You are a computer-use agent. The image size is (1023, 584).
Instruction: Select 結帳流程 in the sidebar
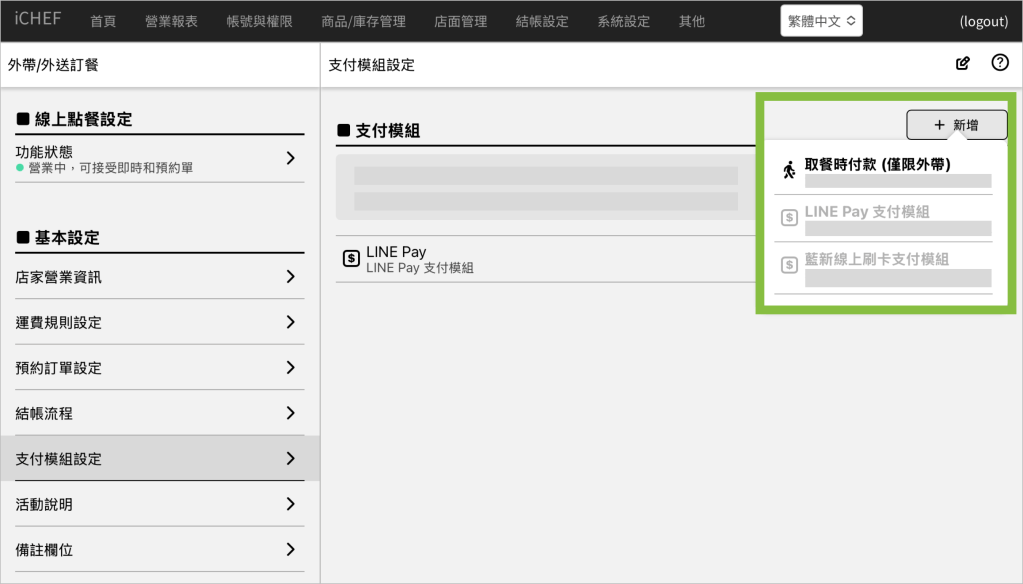coord(160,413)
